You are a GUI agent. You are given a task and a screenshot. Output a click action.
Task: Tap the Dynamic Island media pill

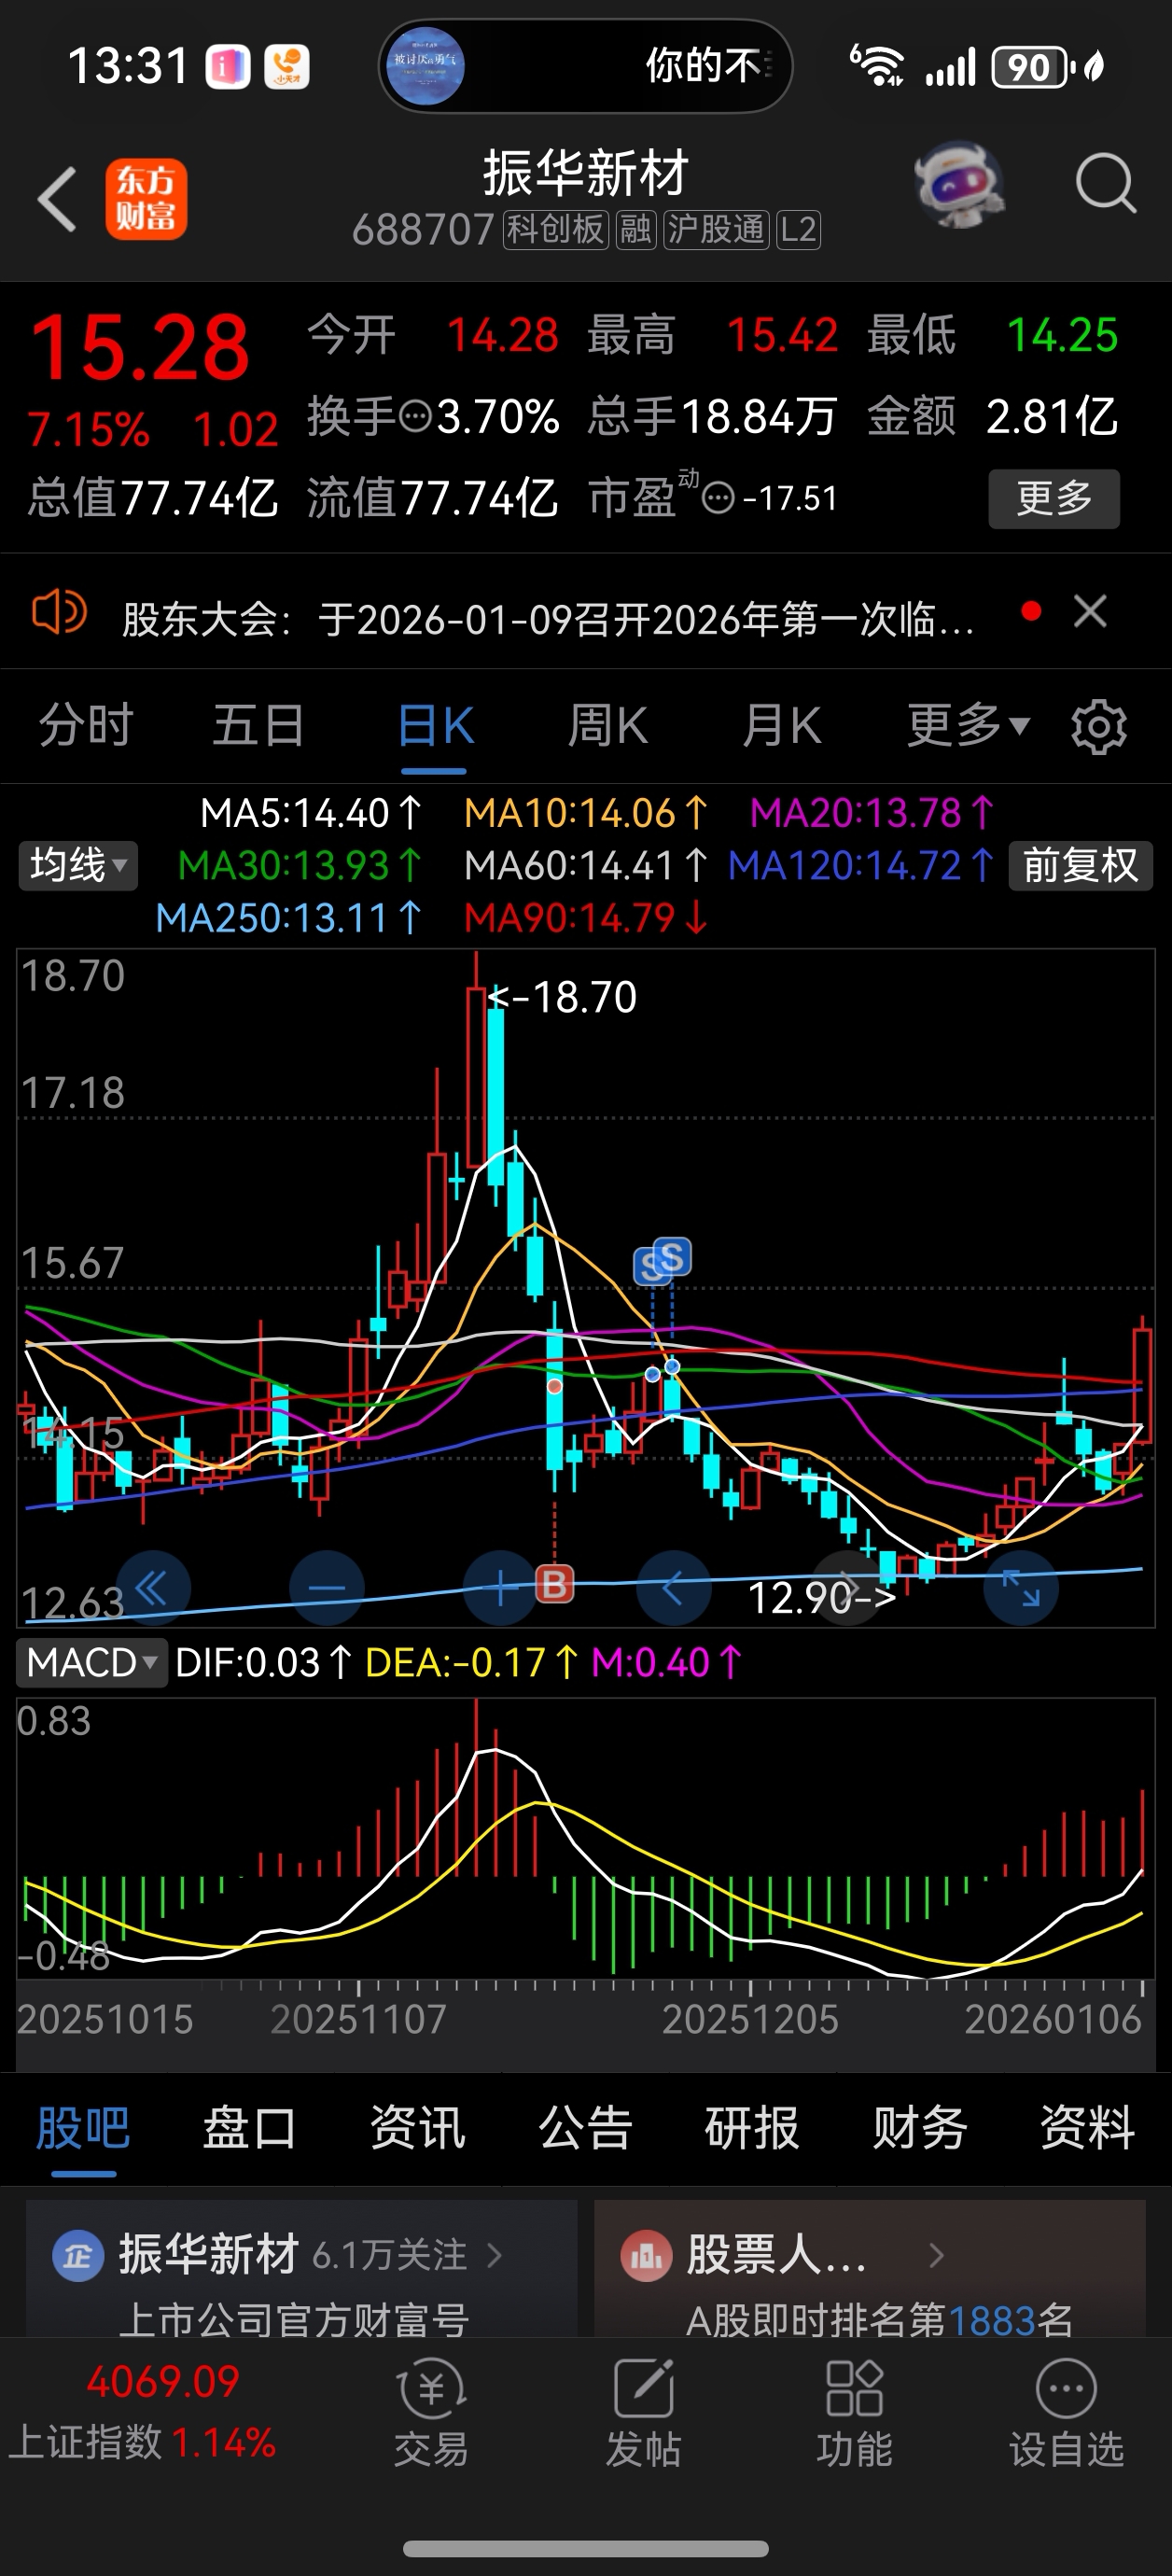585,66
